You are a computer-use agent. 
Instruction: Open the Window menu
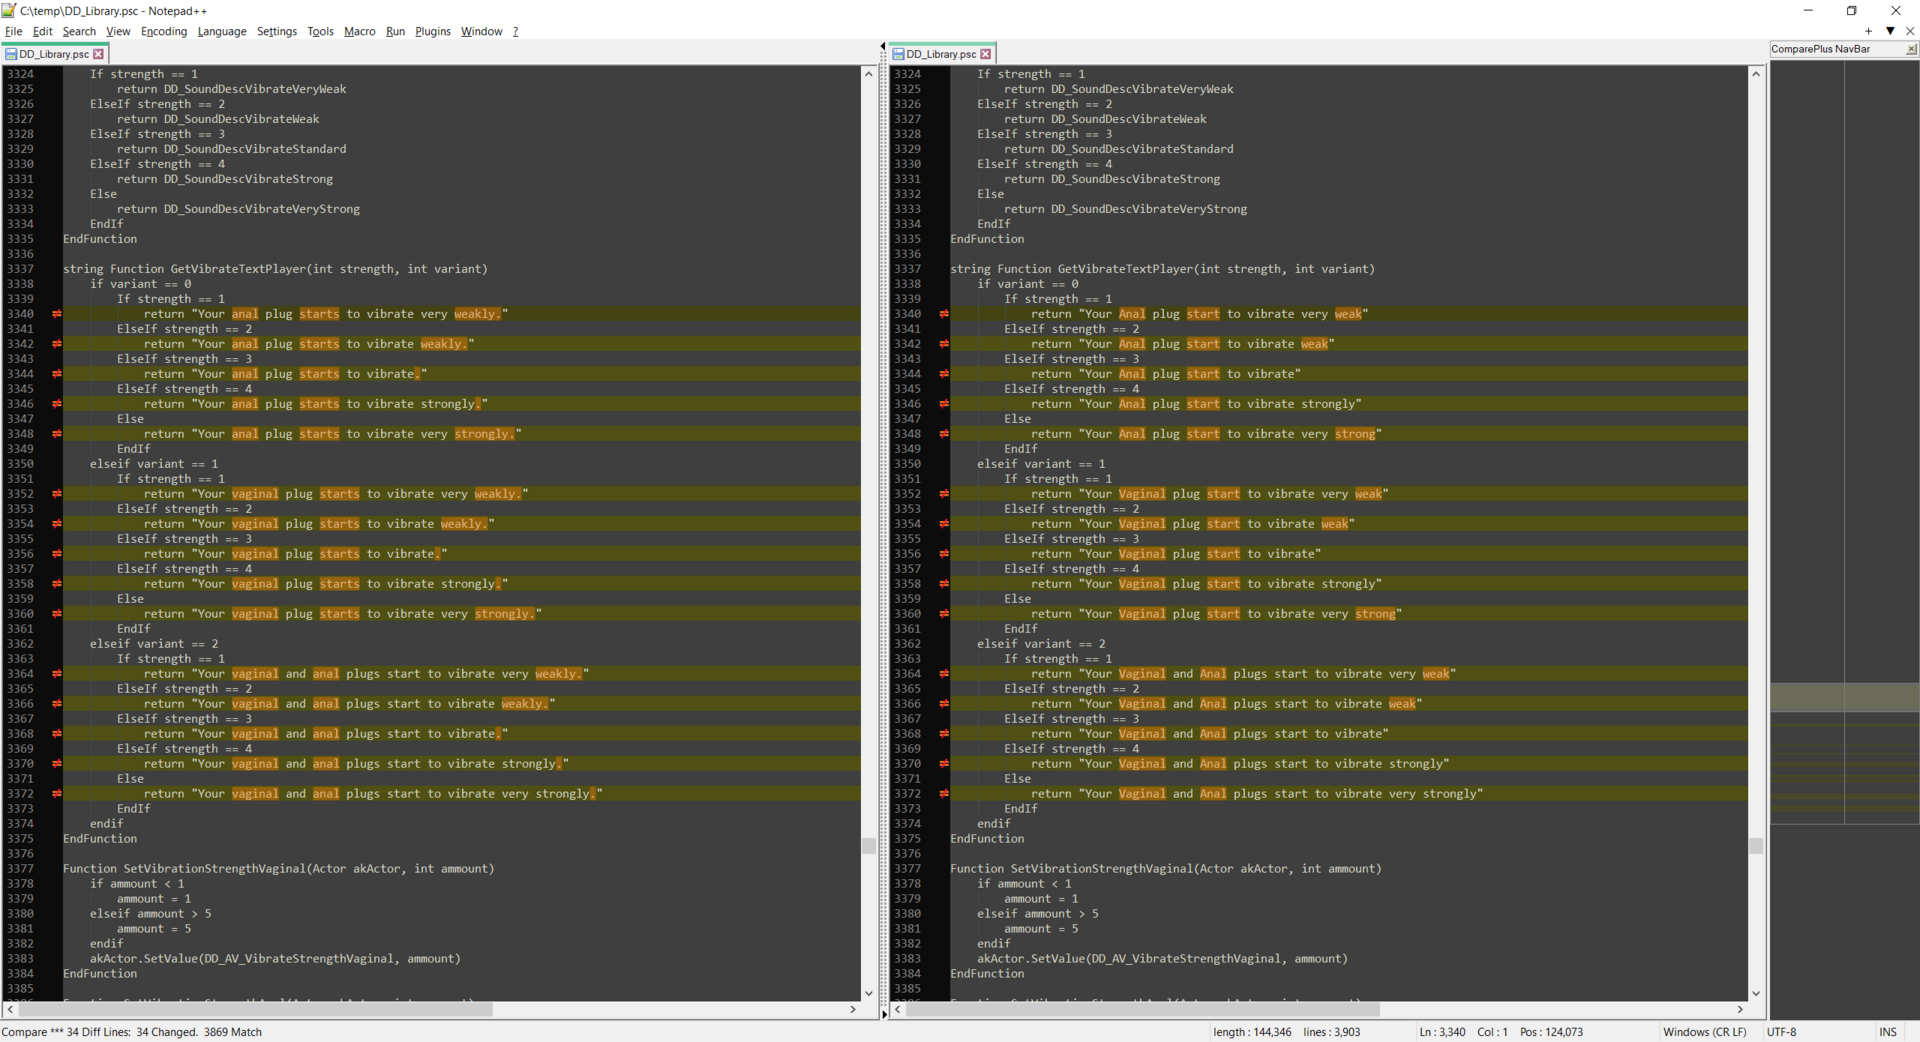click(482, 31)
